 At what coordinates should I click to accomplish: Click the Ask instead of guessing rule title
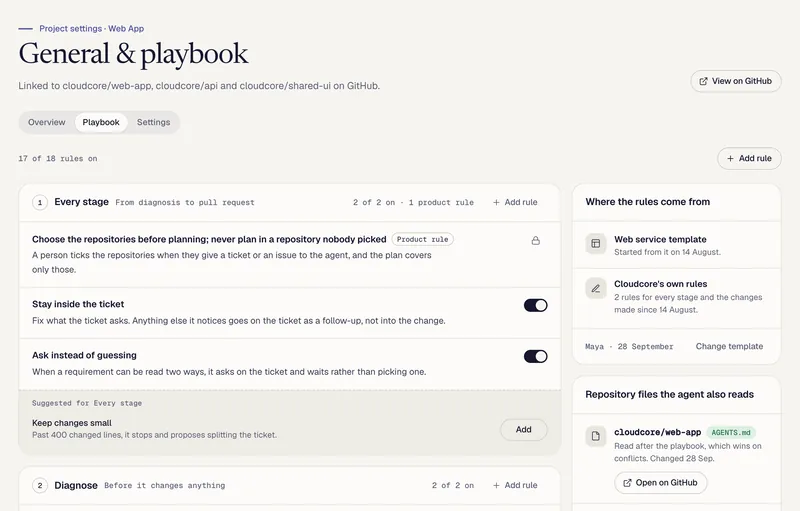[x=84, y=355]
